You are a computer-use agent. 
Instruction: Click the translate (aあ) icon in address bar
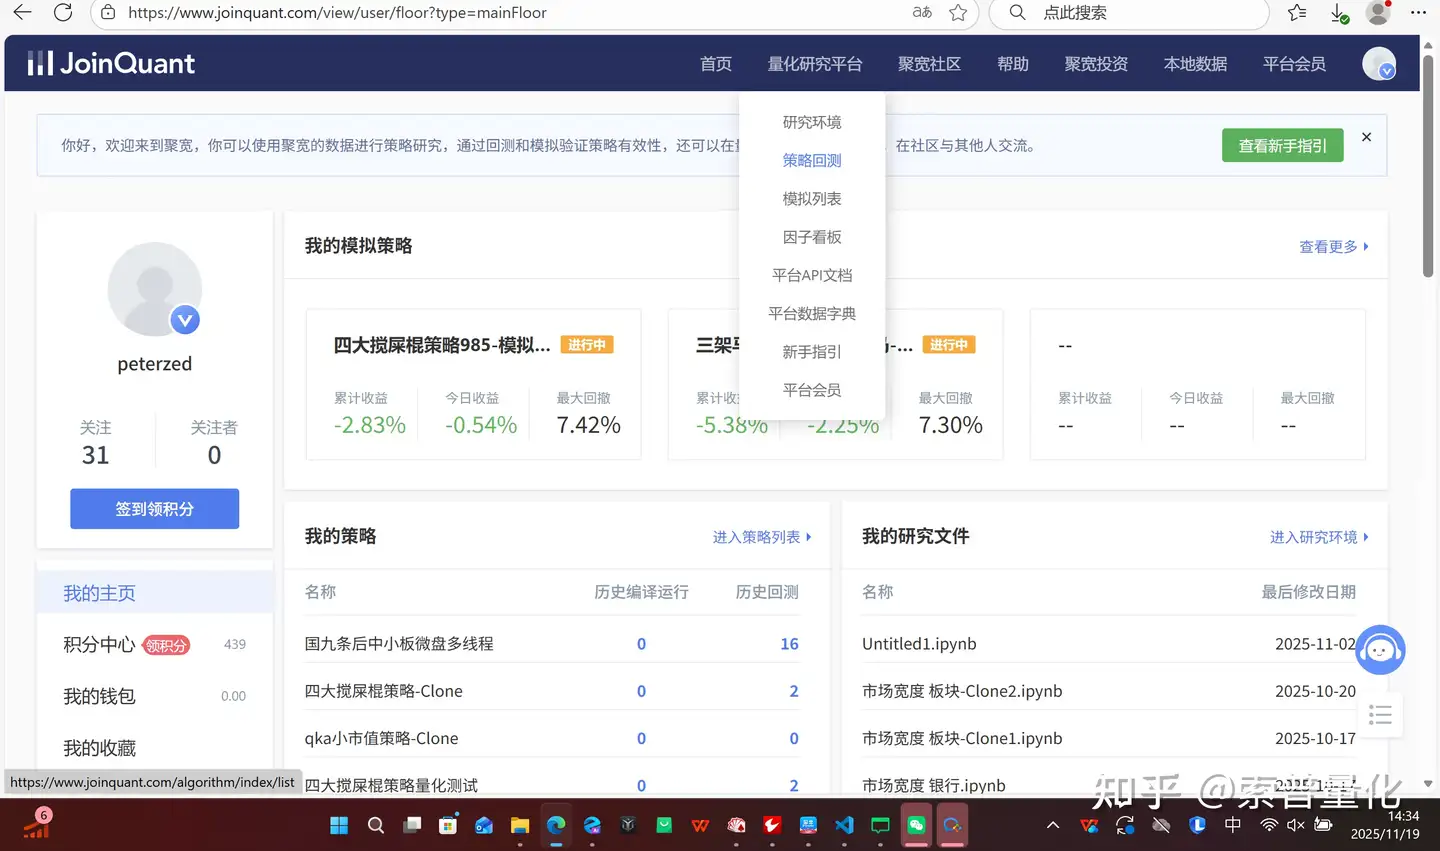click(x=922, y=12)
